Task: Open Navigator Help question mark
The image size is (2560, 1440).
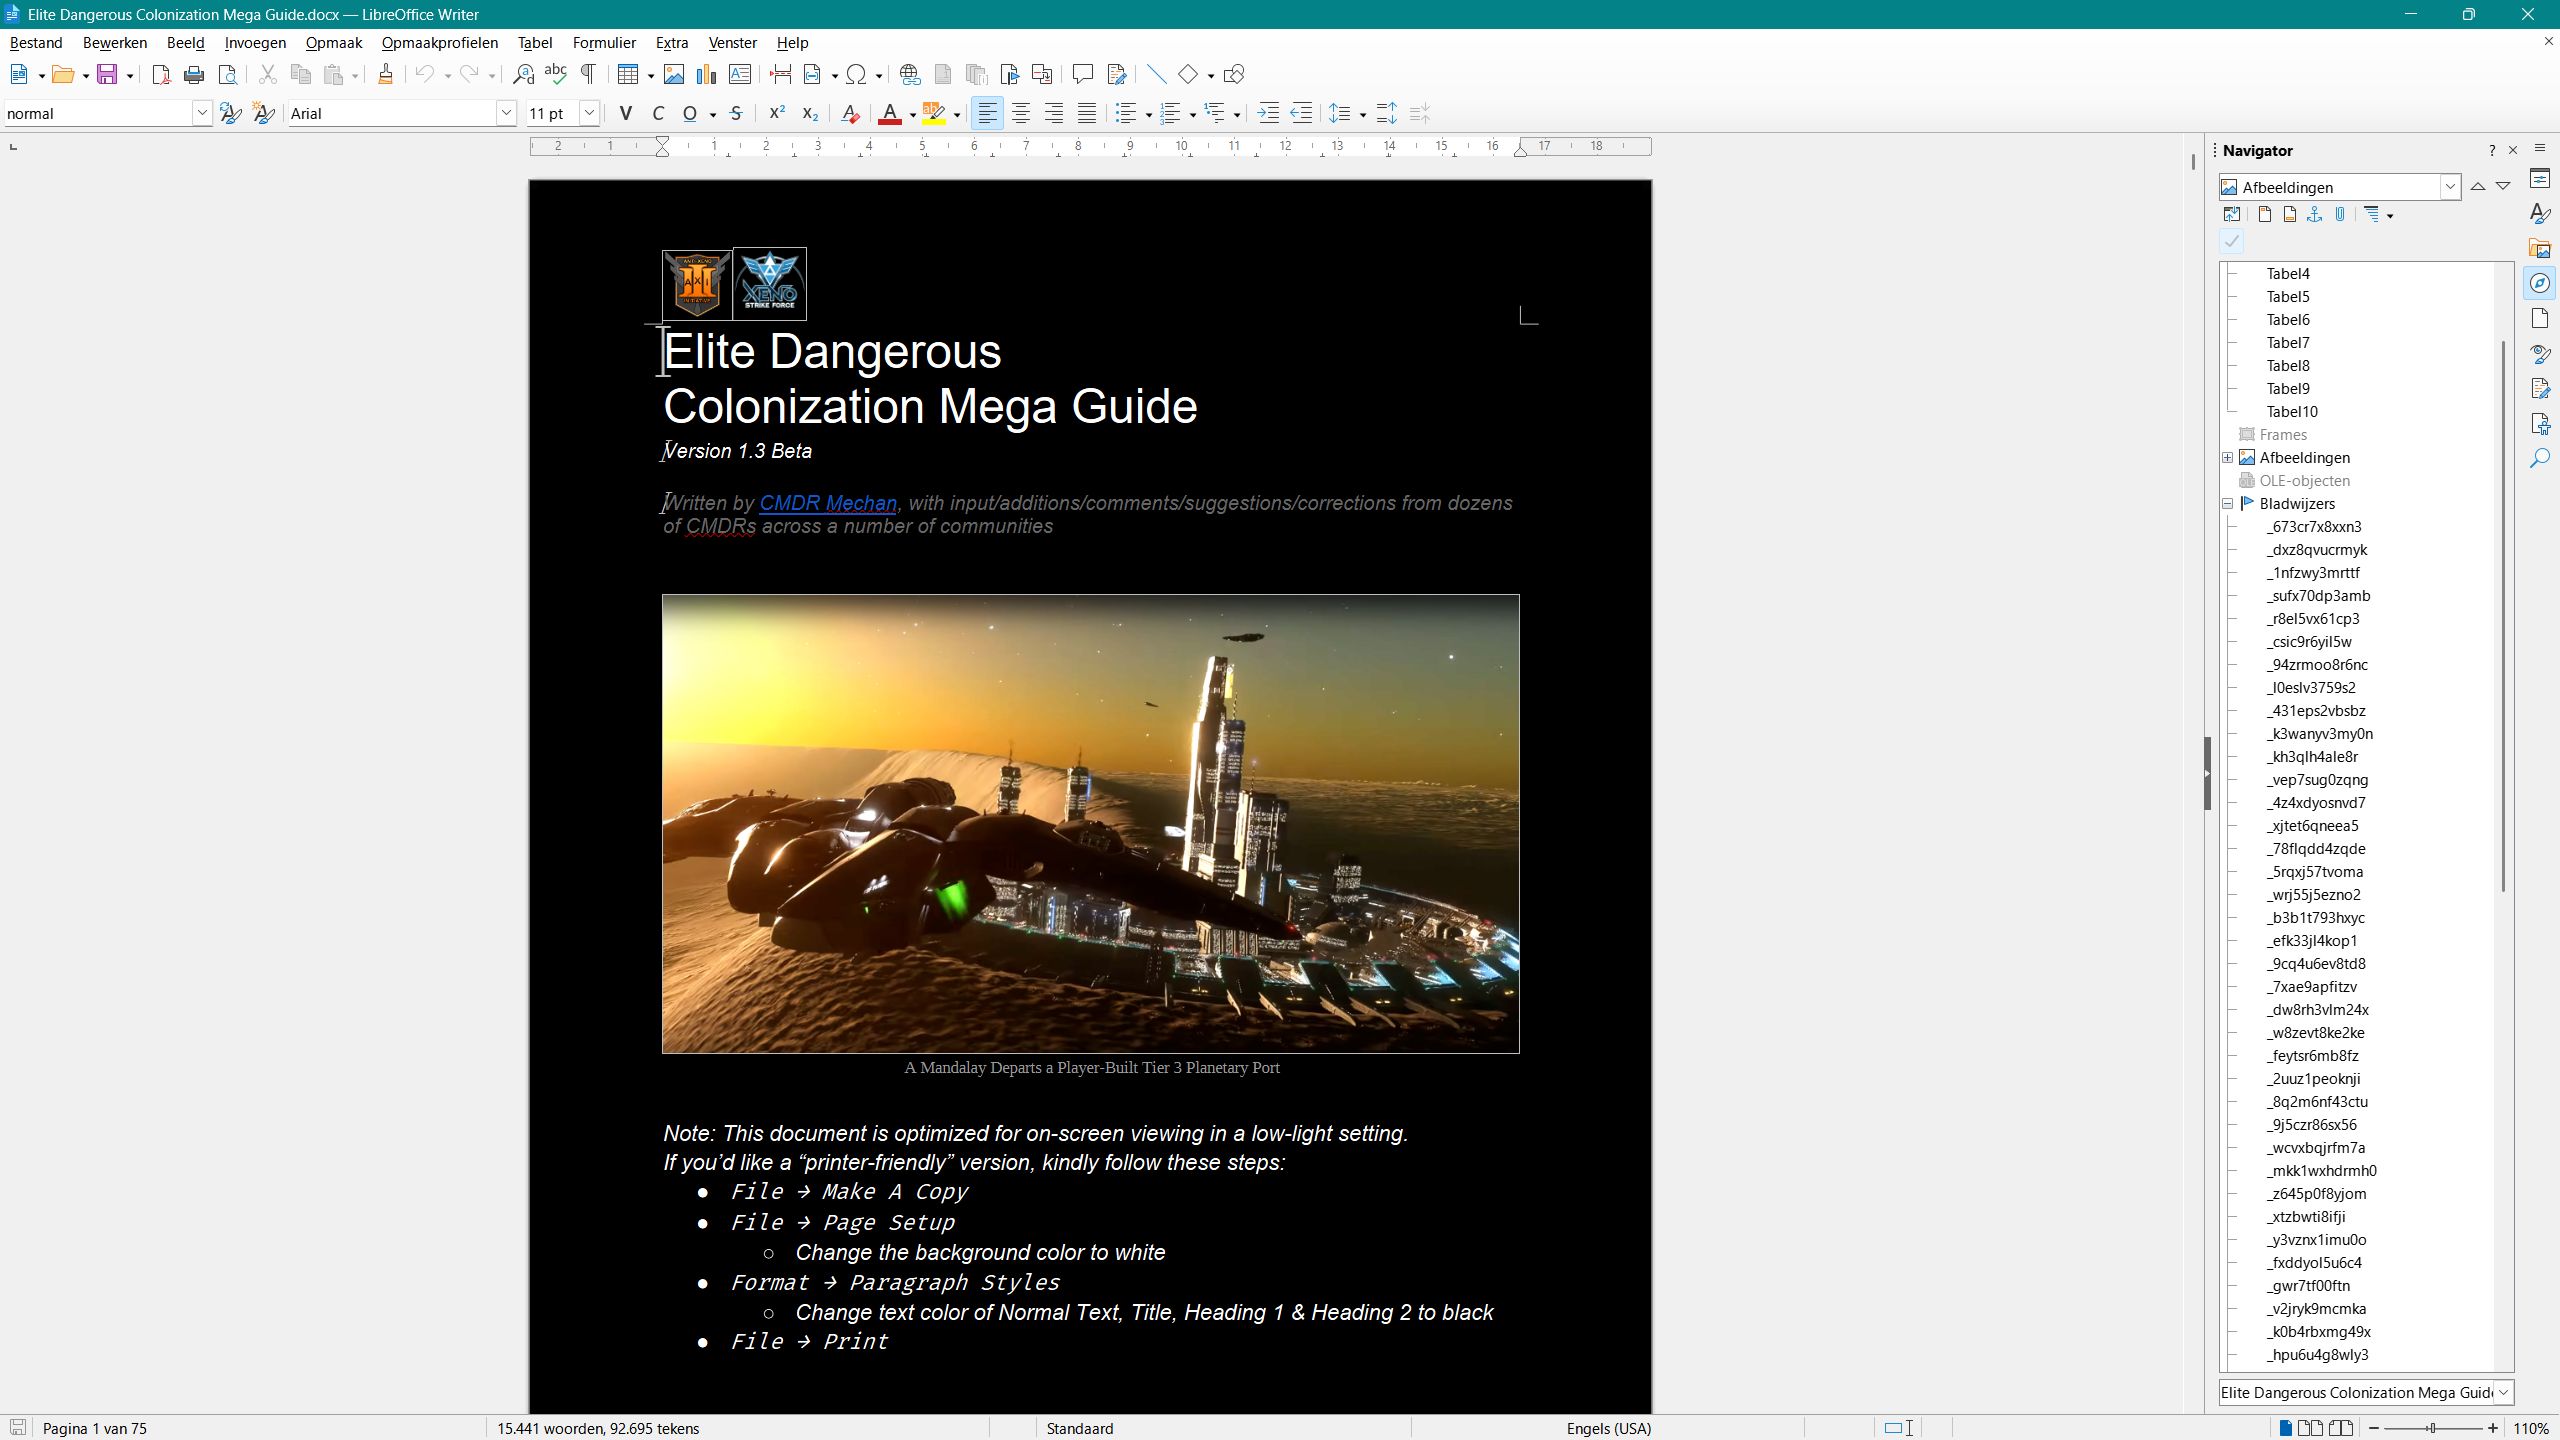Action: coord(2492,151)
